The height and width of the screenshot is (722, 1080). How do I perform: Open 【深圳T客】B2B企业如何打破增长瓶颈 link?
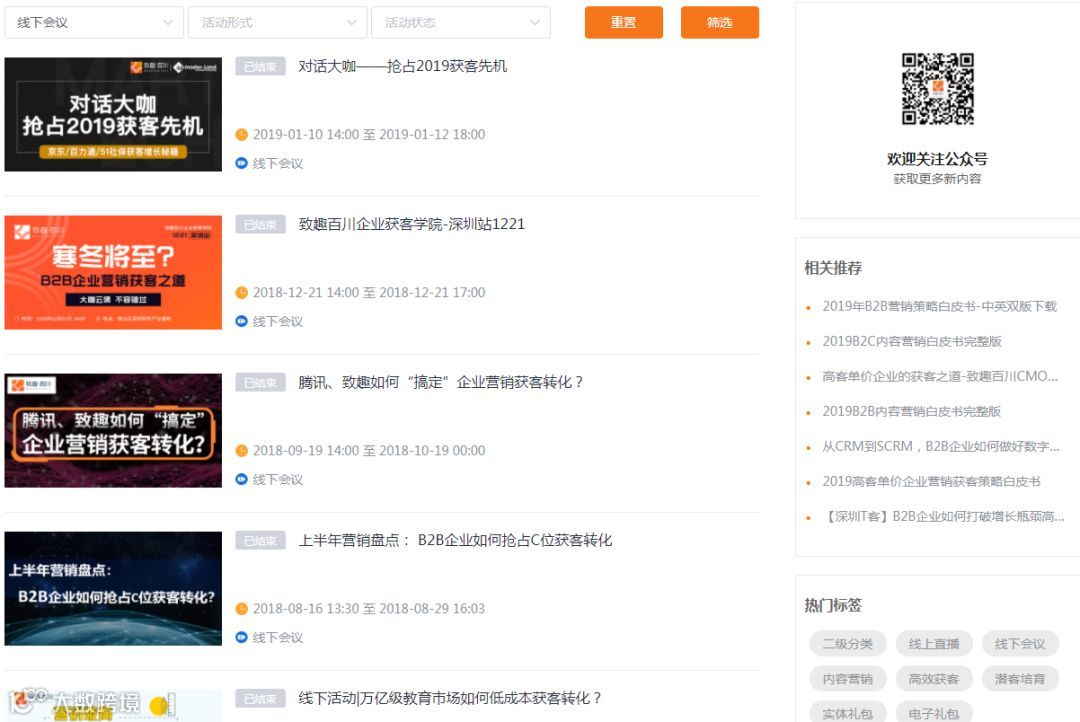(x=944, y=517)
